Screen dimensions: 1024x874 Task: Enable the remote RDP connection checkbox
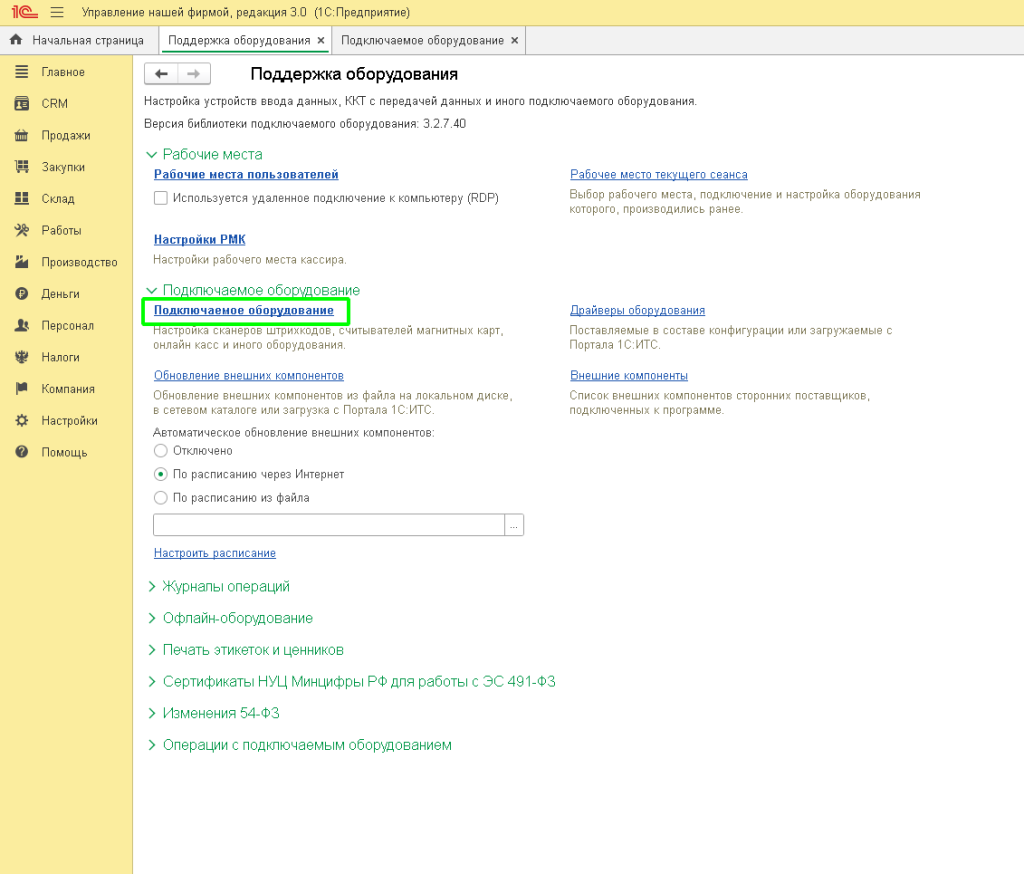pyautogui.click(x=161, y=198)
